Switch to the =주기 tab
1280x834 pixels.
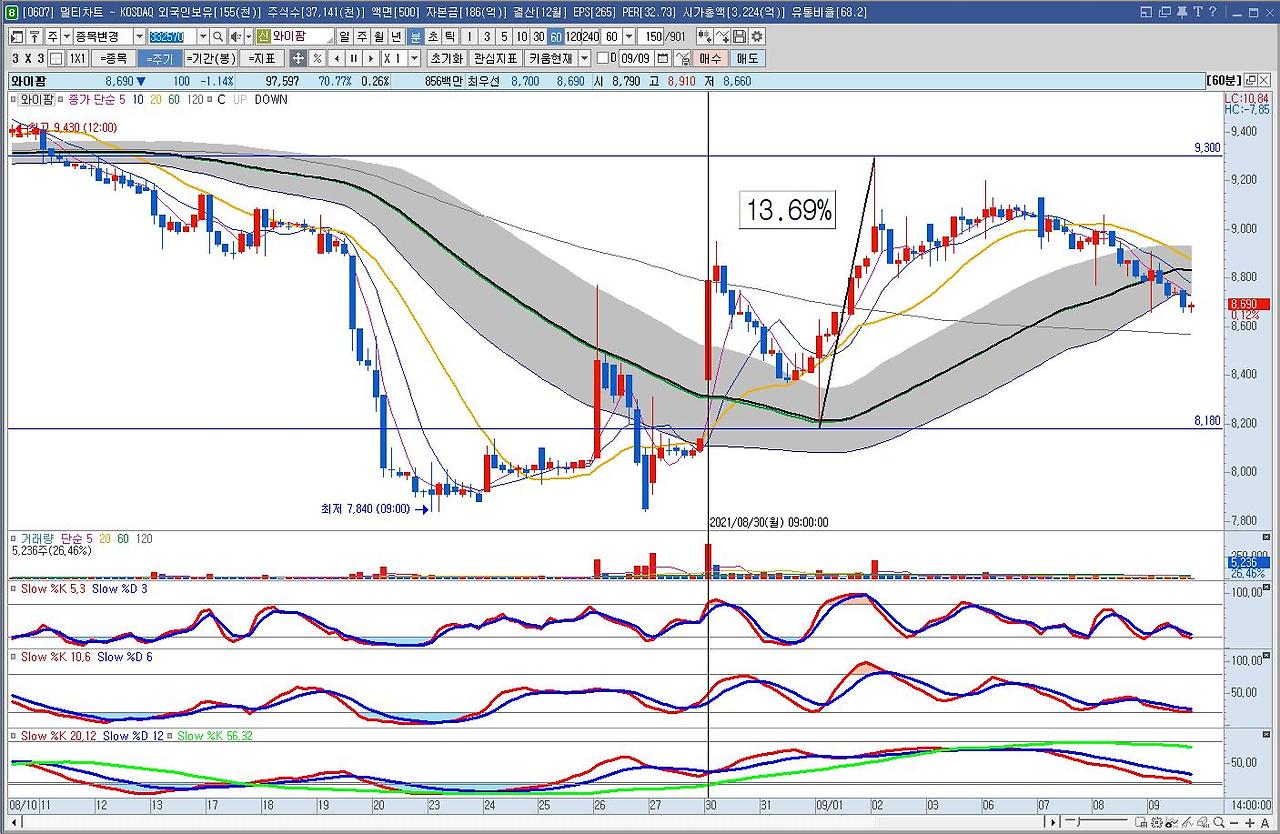coord(159,58)
